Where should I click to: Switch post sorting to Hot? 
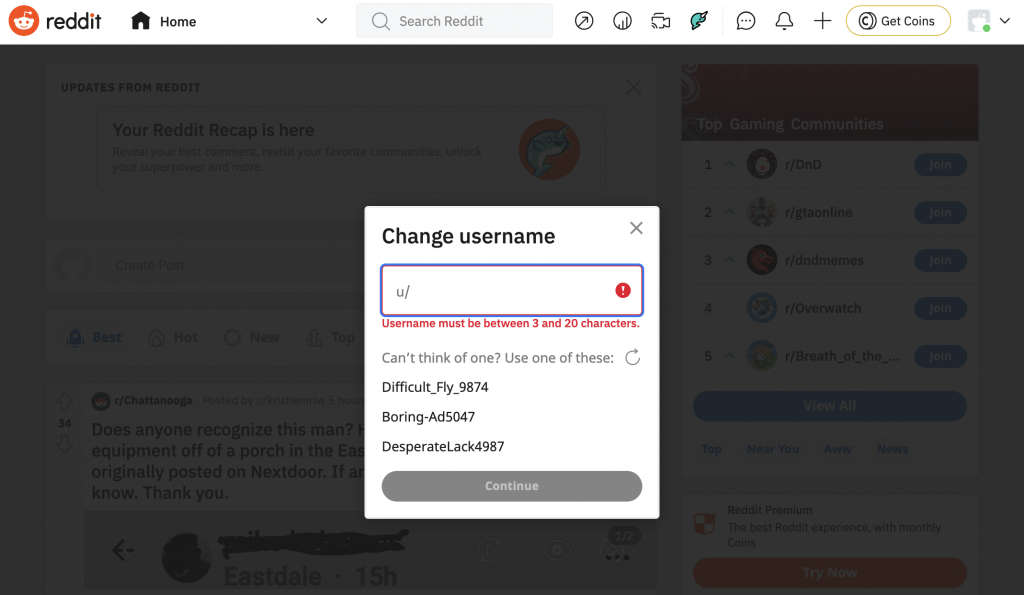[172, 338]
